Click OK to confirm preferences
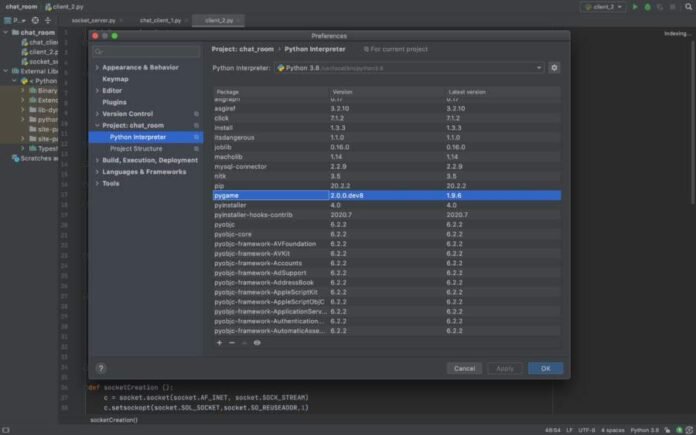Image resolution: width=696 pixels, height=435 pixels. [546, 368]
